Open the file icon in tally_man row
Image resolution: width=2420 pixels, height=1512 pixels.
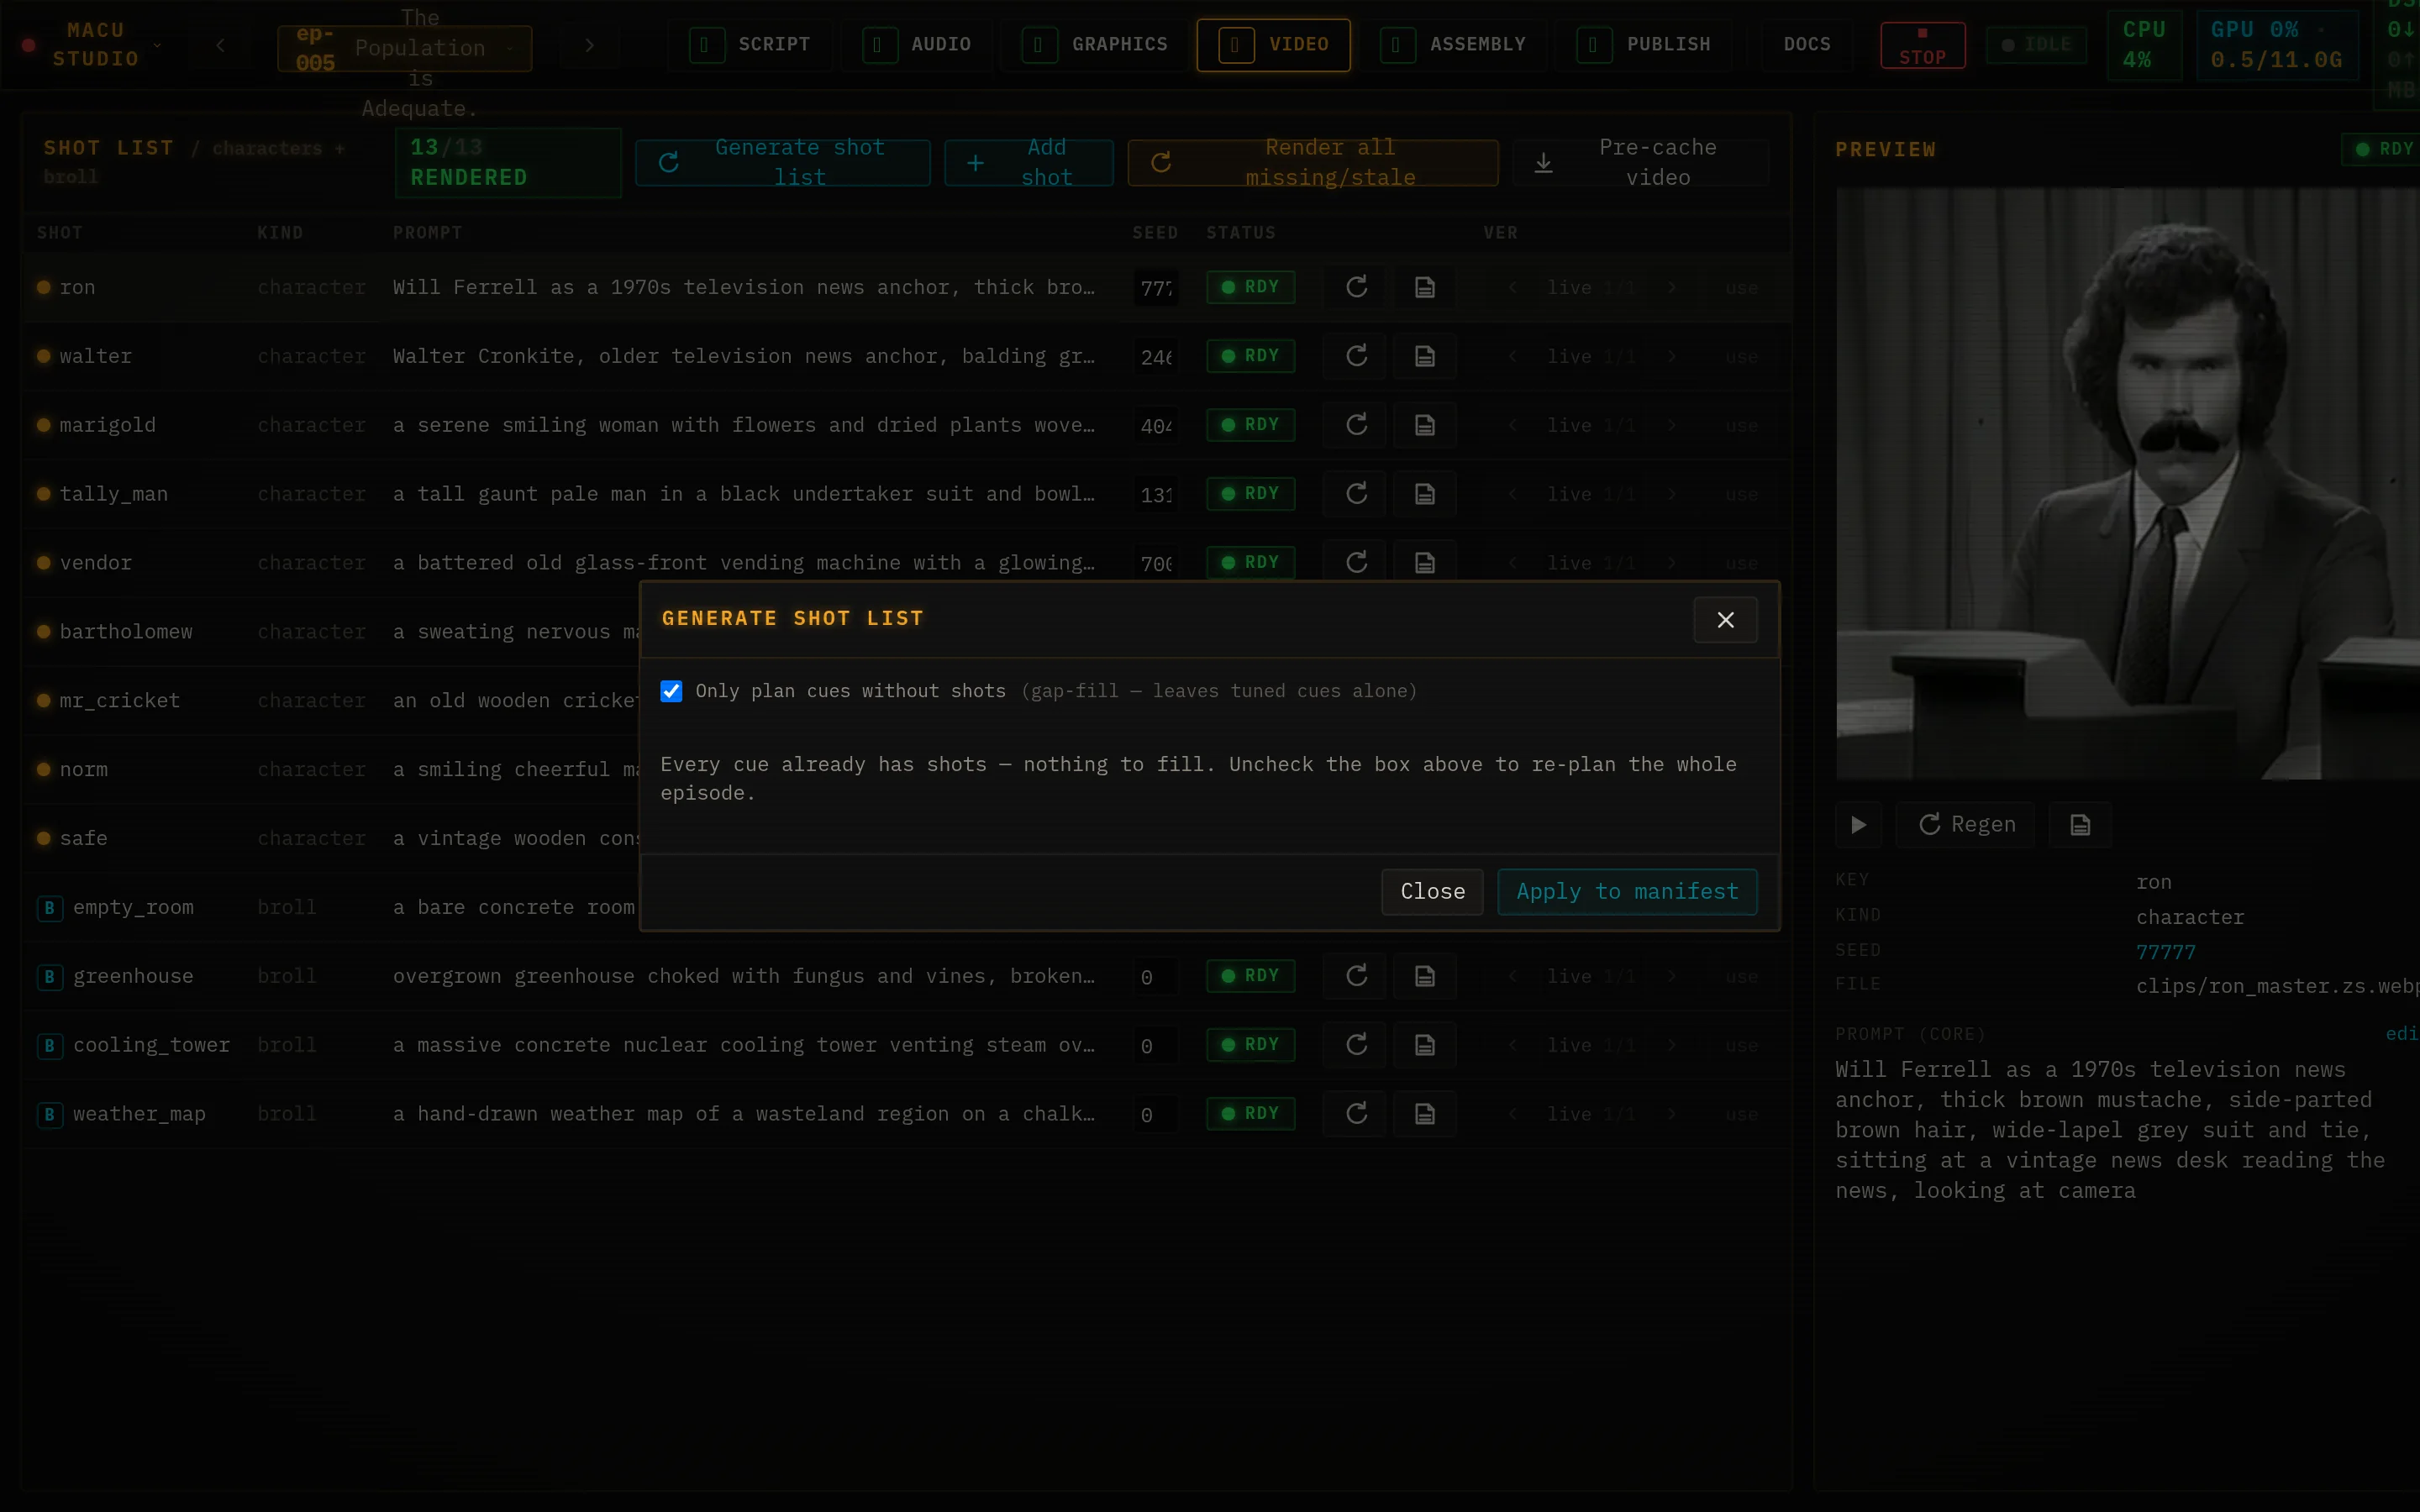pos(1425,494)
